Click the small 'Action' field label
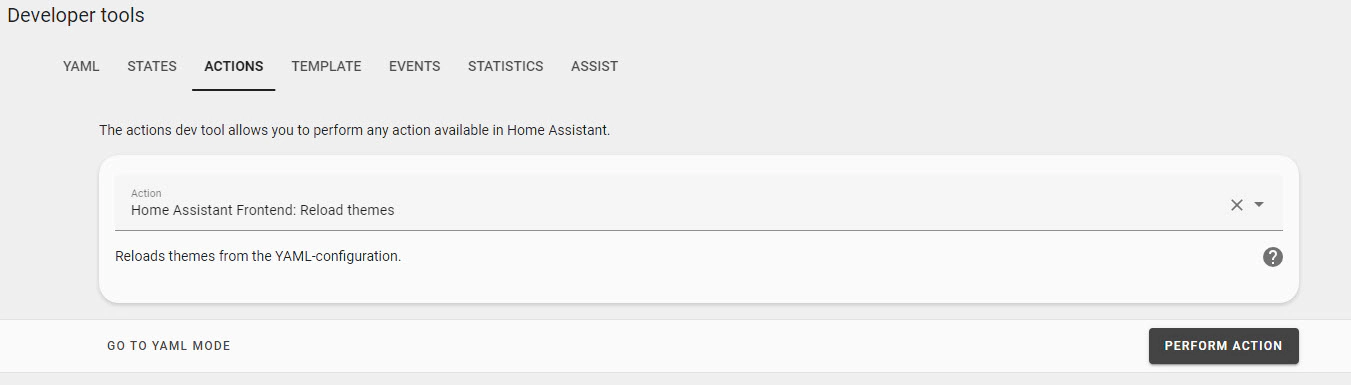1351x385 pixels. point(146,193)
